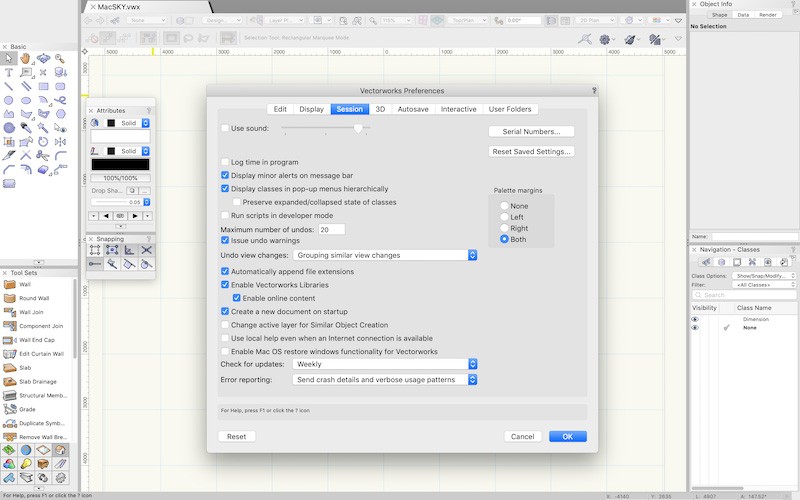Select the Line tool

coord(9,86)
